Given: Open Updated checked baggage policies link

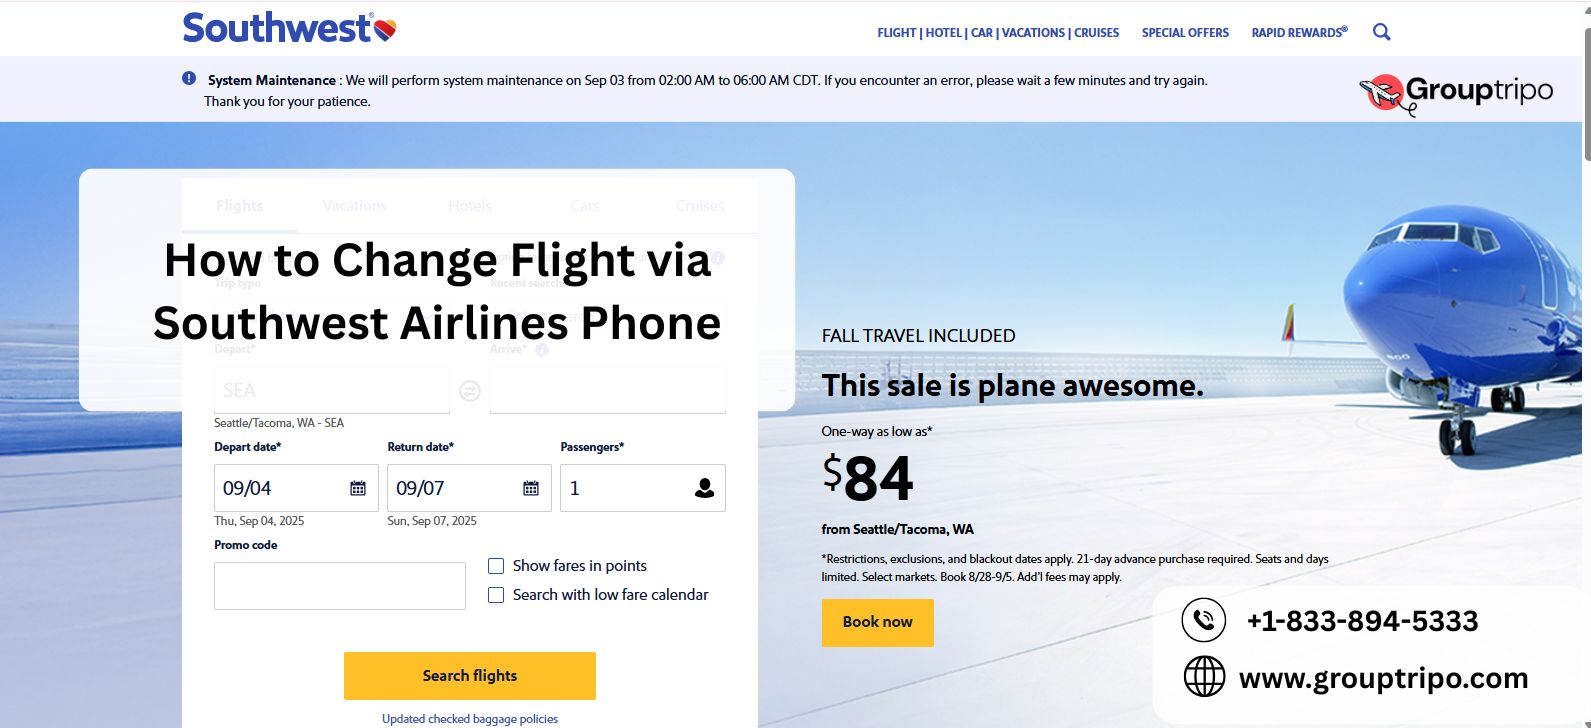Looking at the screenshot, I should [469, 718].
